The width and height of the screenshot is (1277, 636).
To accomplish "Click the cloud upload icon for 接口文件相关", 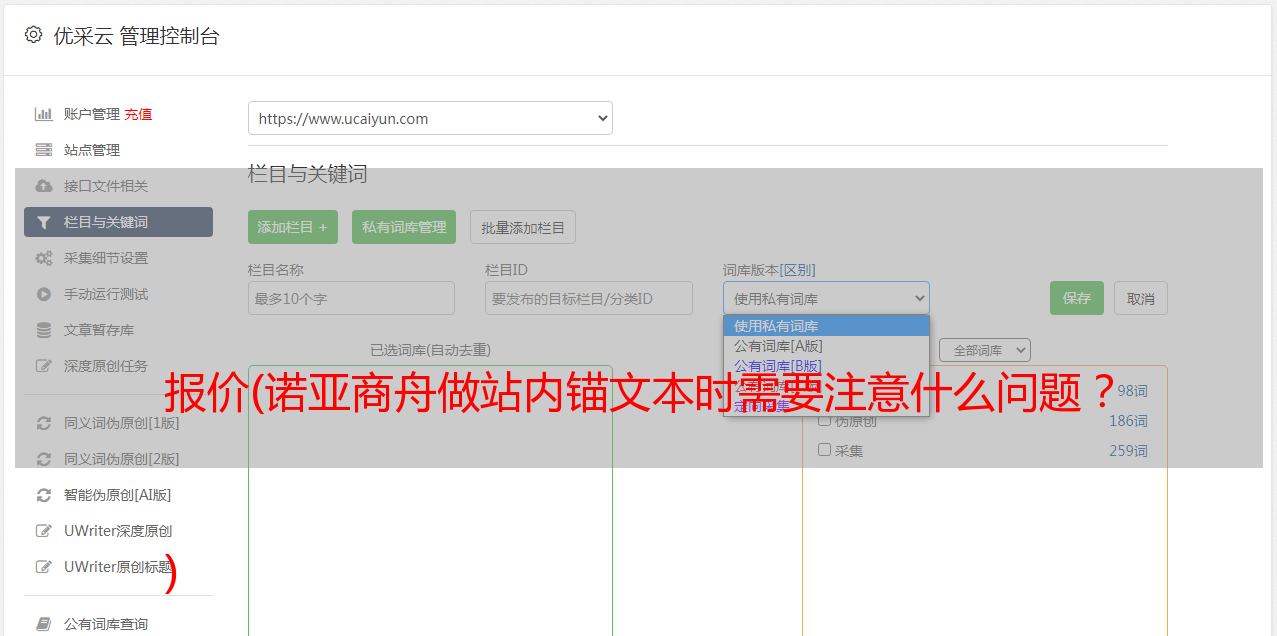I will (x=44, y=186).
